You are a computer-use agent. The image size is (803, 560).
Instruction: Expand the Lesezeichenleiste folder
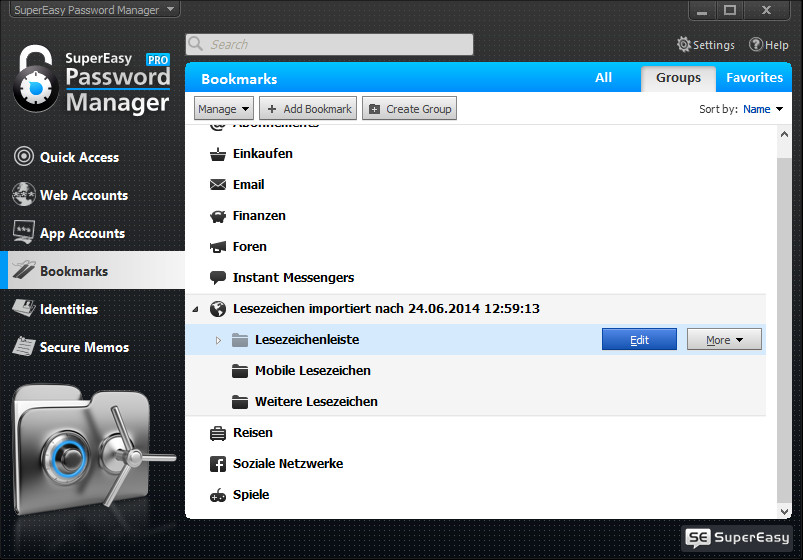pyautogui.click(x=218, y=340)
